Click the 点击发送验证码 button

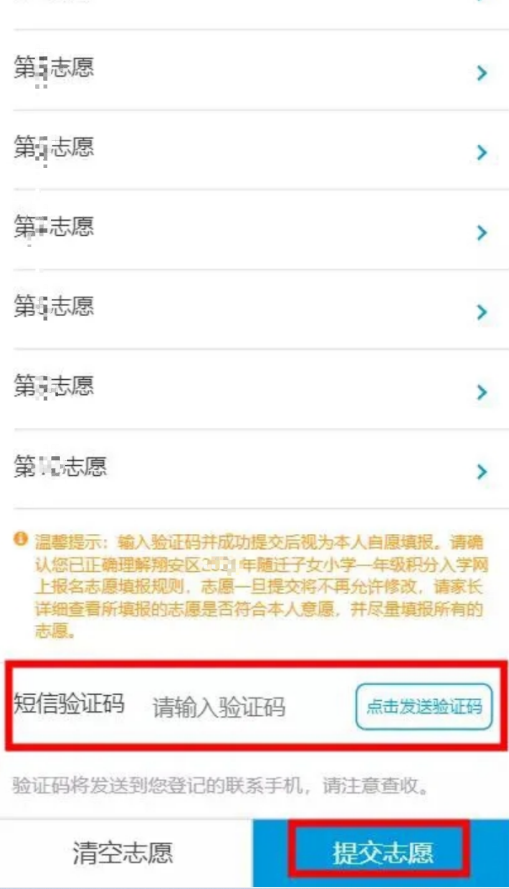click(x=424, y=706)
